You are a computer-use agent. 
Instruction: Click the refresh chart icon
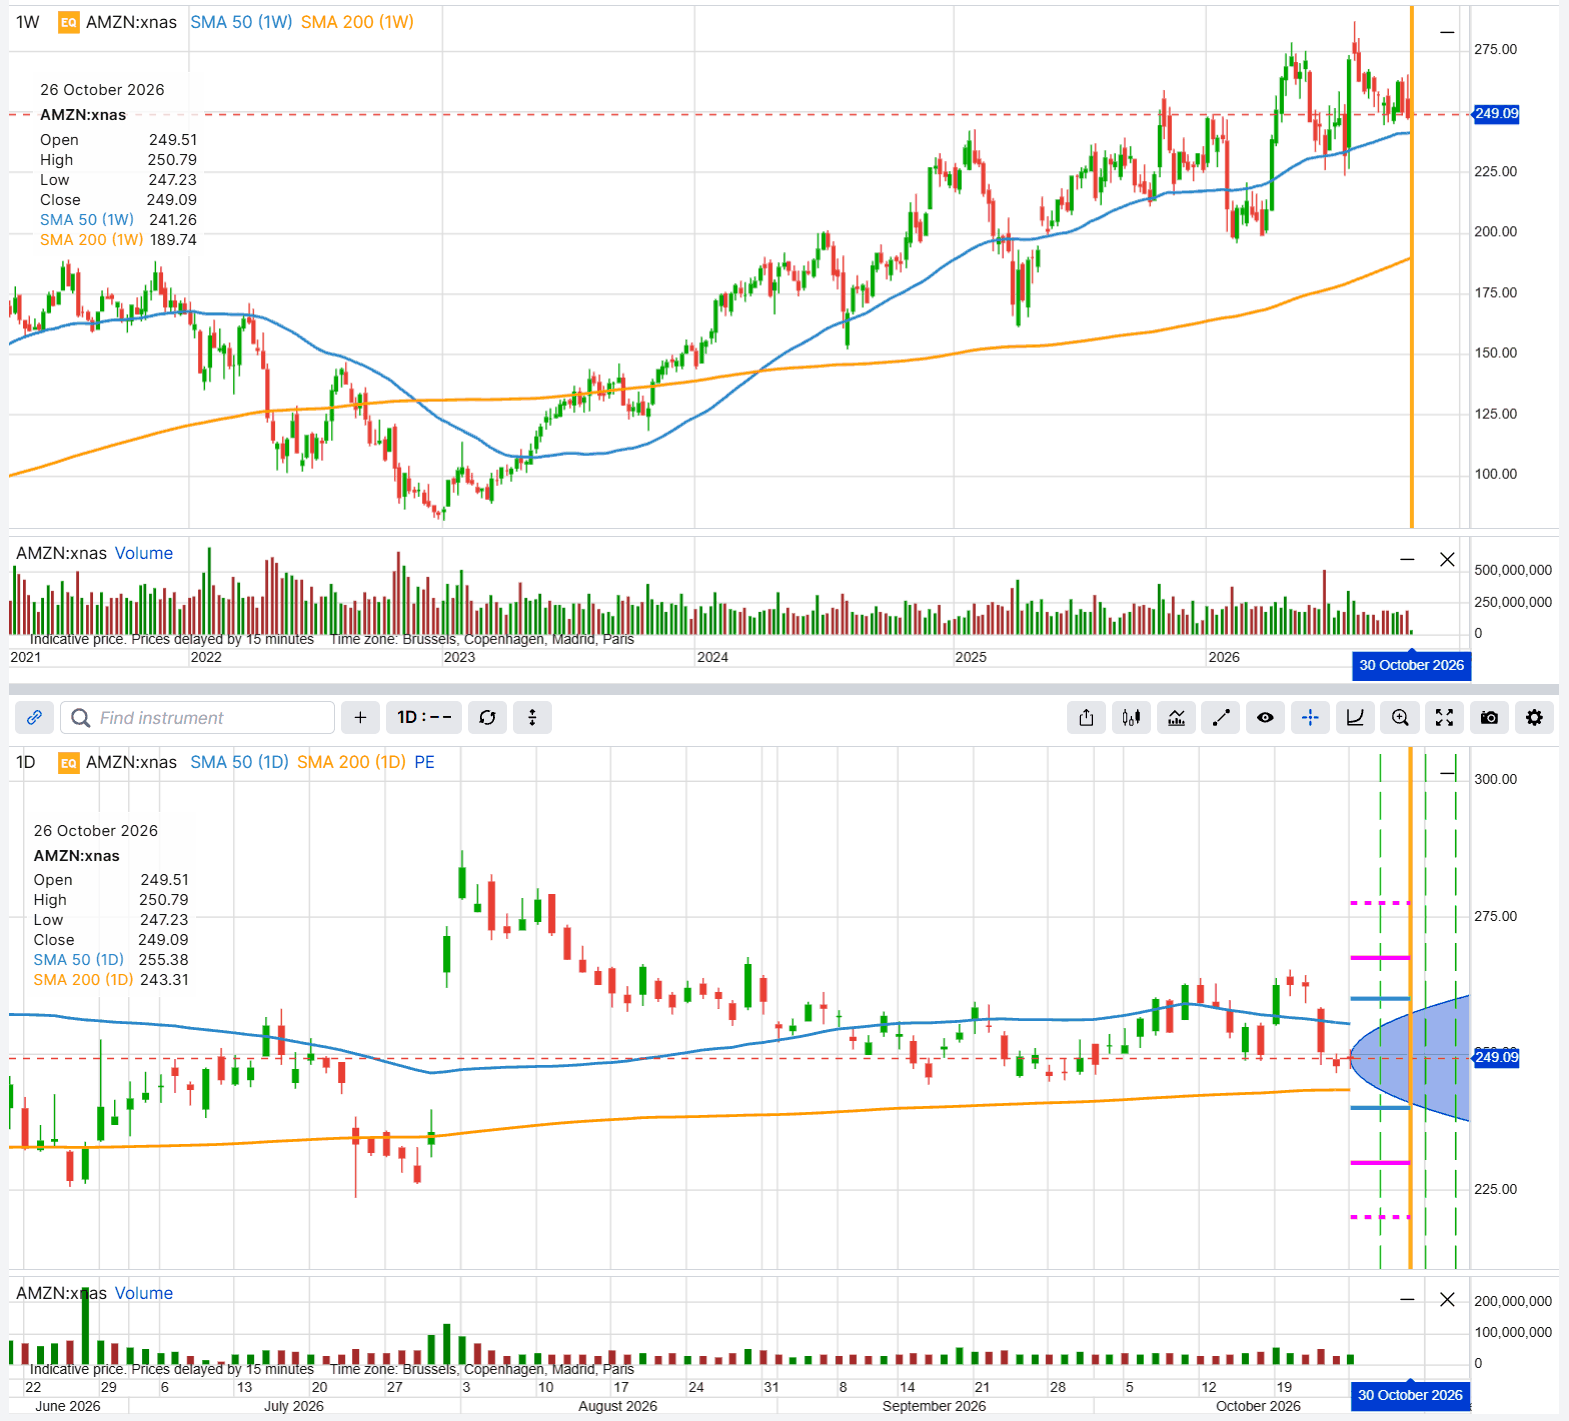(x=487, y=718)
